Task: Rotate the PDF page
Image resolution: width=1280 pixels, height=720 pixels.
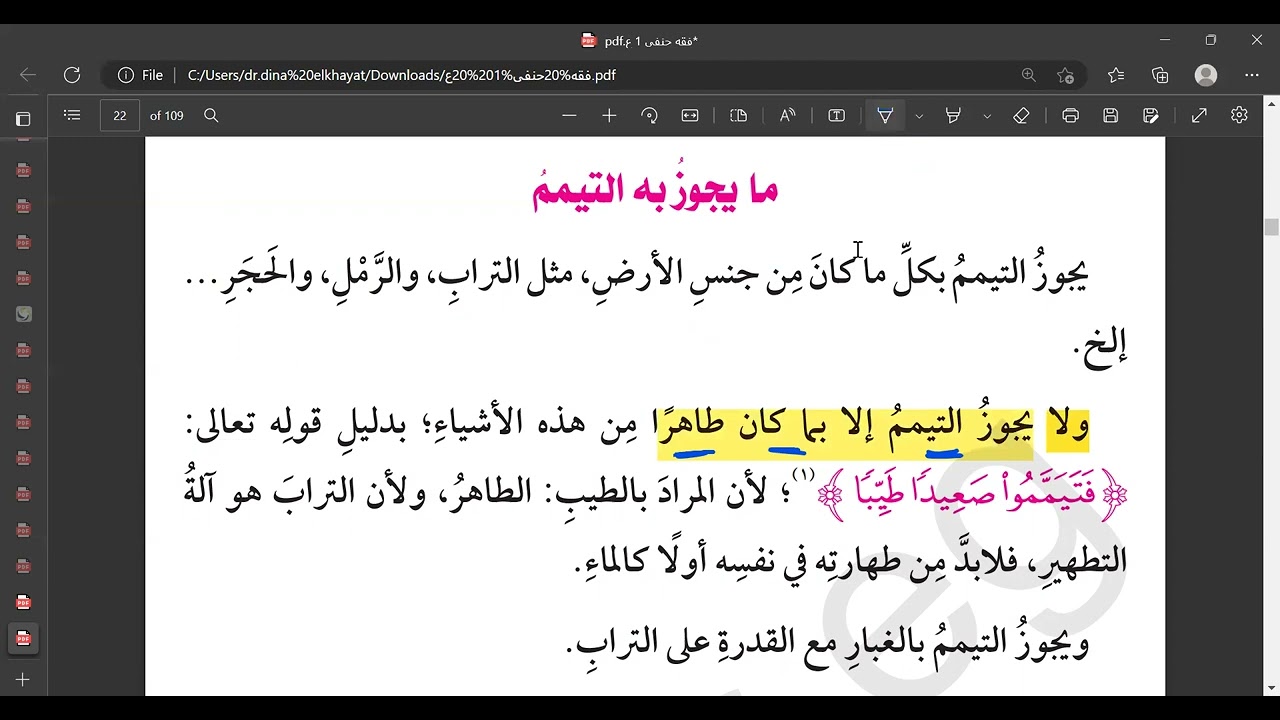Action: 649,116
